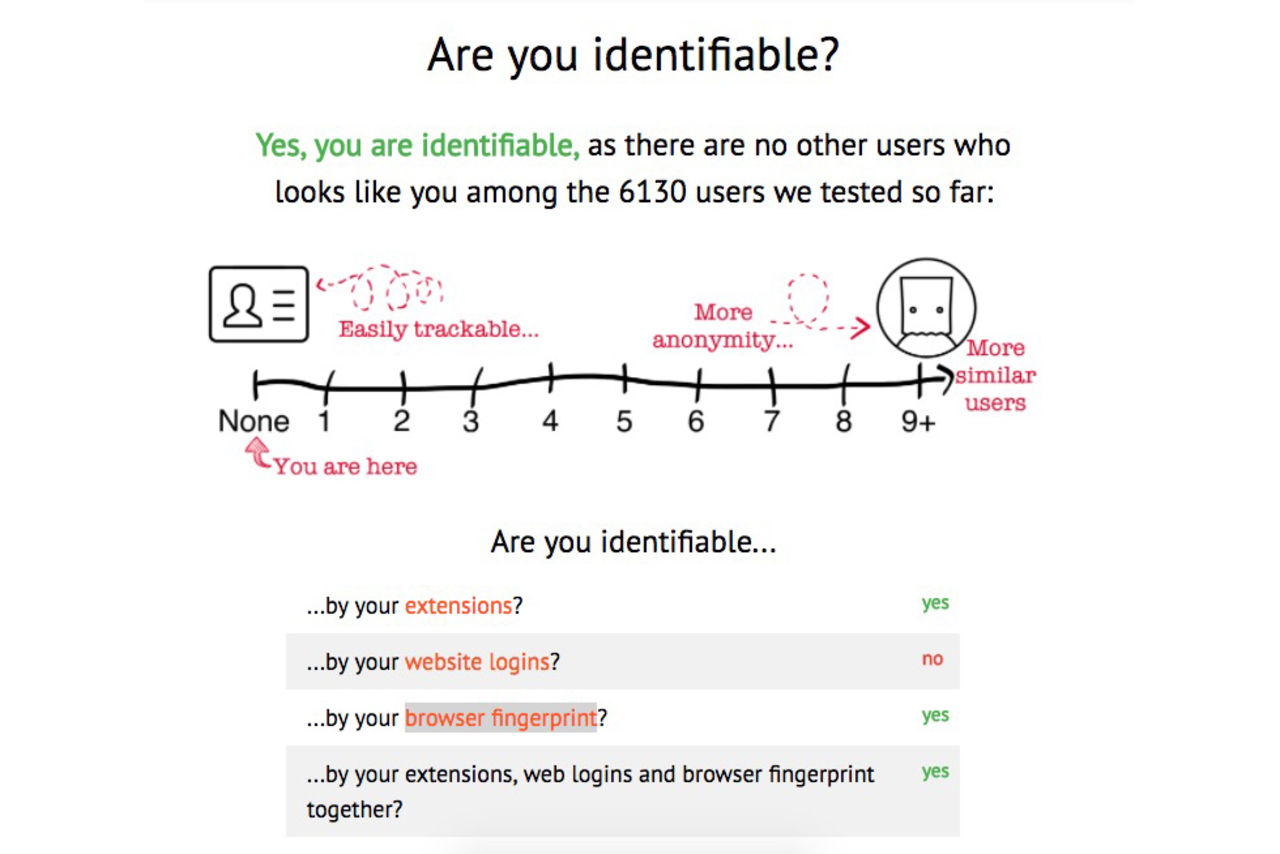The width and height of the screenshot is (1280, 854).
Task: Click the 'Are you identifiable?' page heading
Action: coord(632,55)
